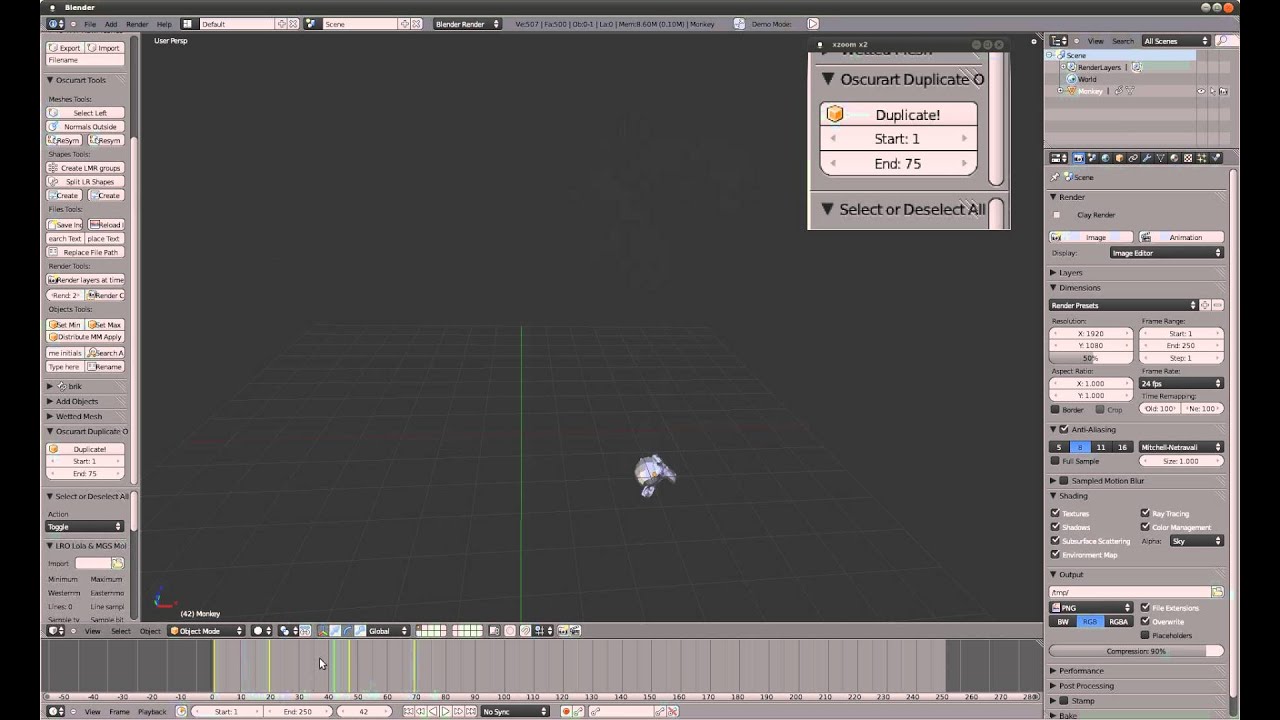
Task: Click the 50% resolution percentage slider
Action: pyautogui.click(x=1091, y=358)
